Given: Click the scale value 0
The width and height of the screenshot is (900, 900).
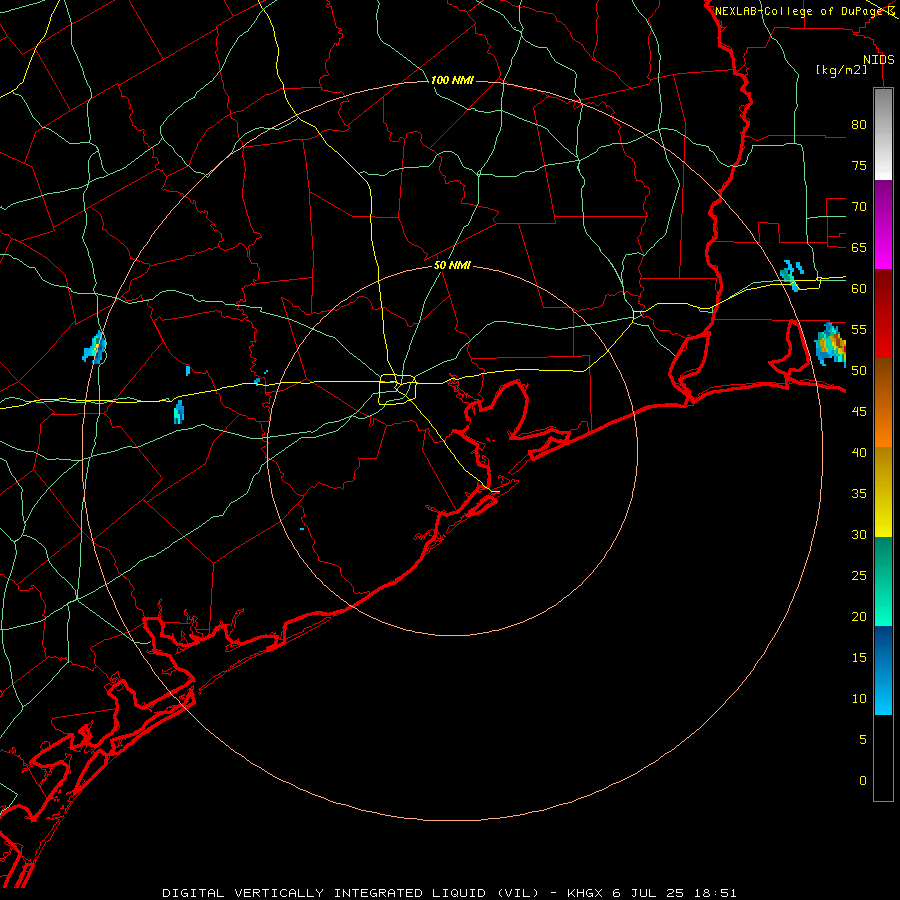Looking at the screenshot, I should [863, 781].
